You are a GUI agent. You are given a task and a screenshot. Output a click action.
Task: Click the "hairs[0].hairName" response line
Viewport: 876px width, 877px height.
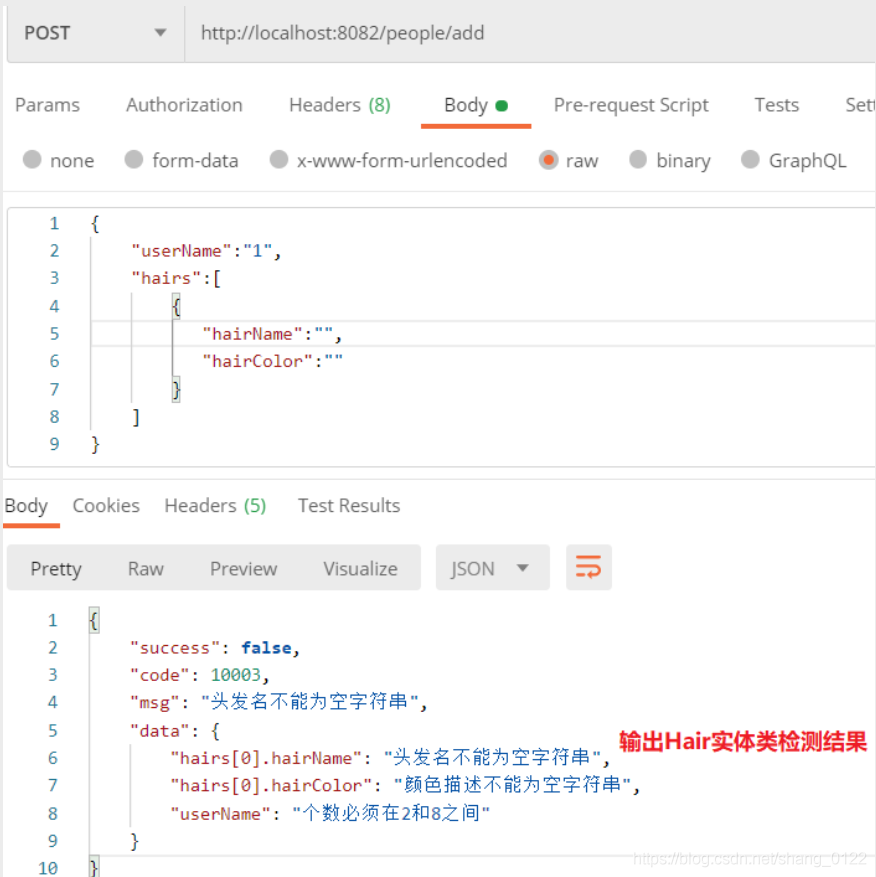[390, 758]
